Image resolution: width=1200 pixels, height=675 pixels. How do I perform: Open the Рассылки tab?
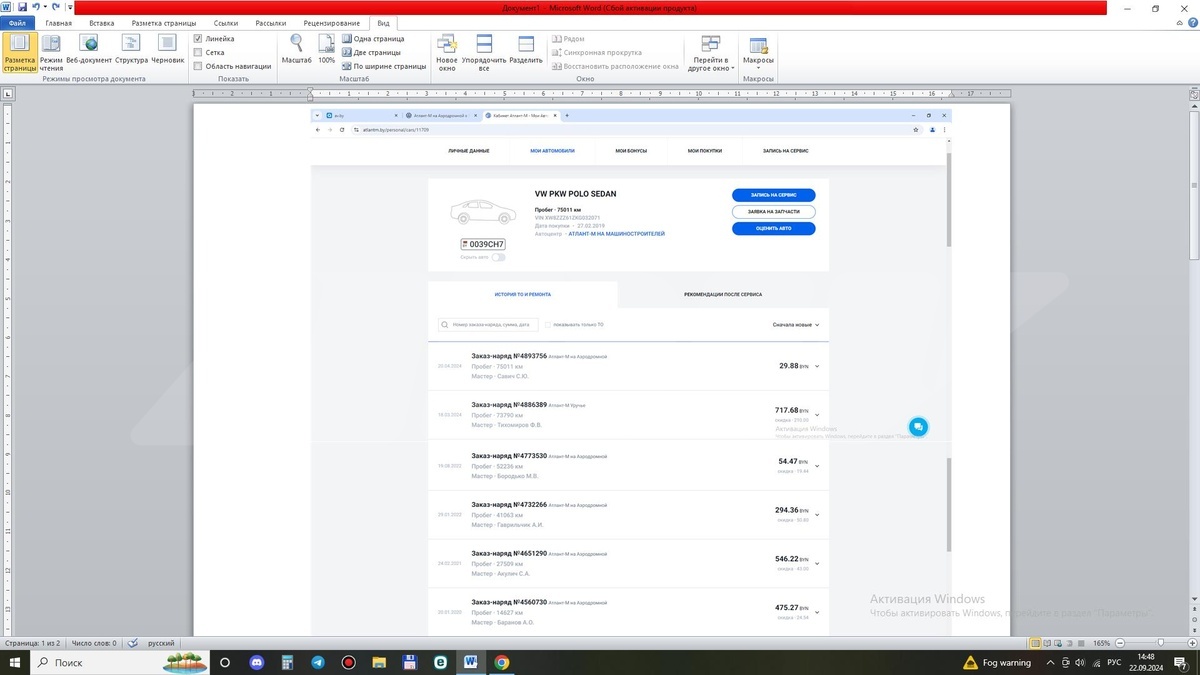270,23
